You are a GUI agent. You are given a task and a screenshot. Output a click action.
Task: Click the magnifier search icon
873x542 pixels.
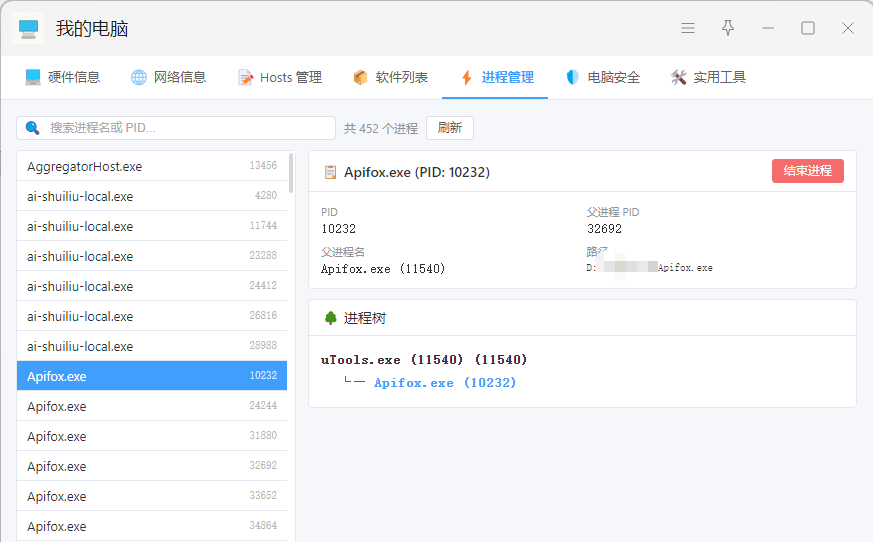tap(32, 128)
